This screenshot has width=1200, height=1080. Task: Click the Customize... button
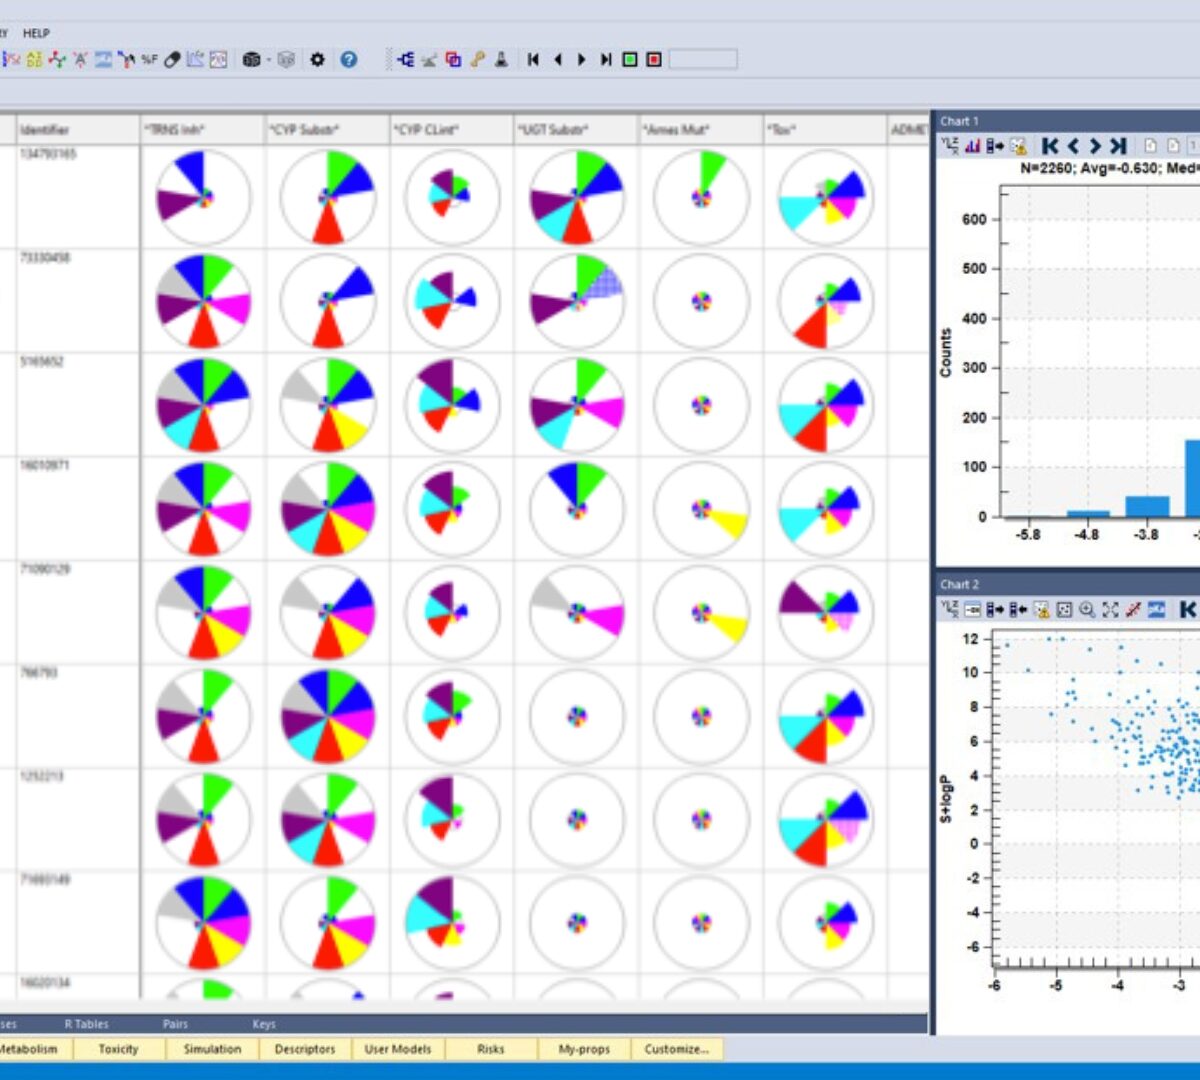coord(677,1049)
